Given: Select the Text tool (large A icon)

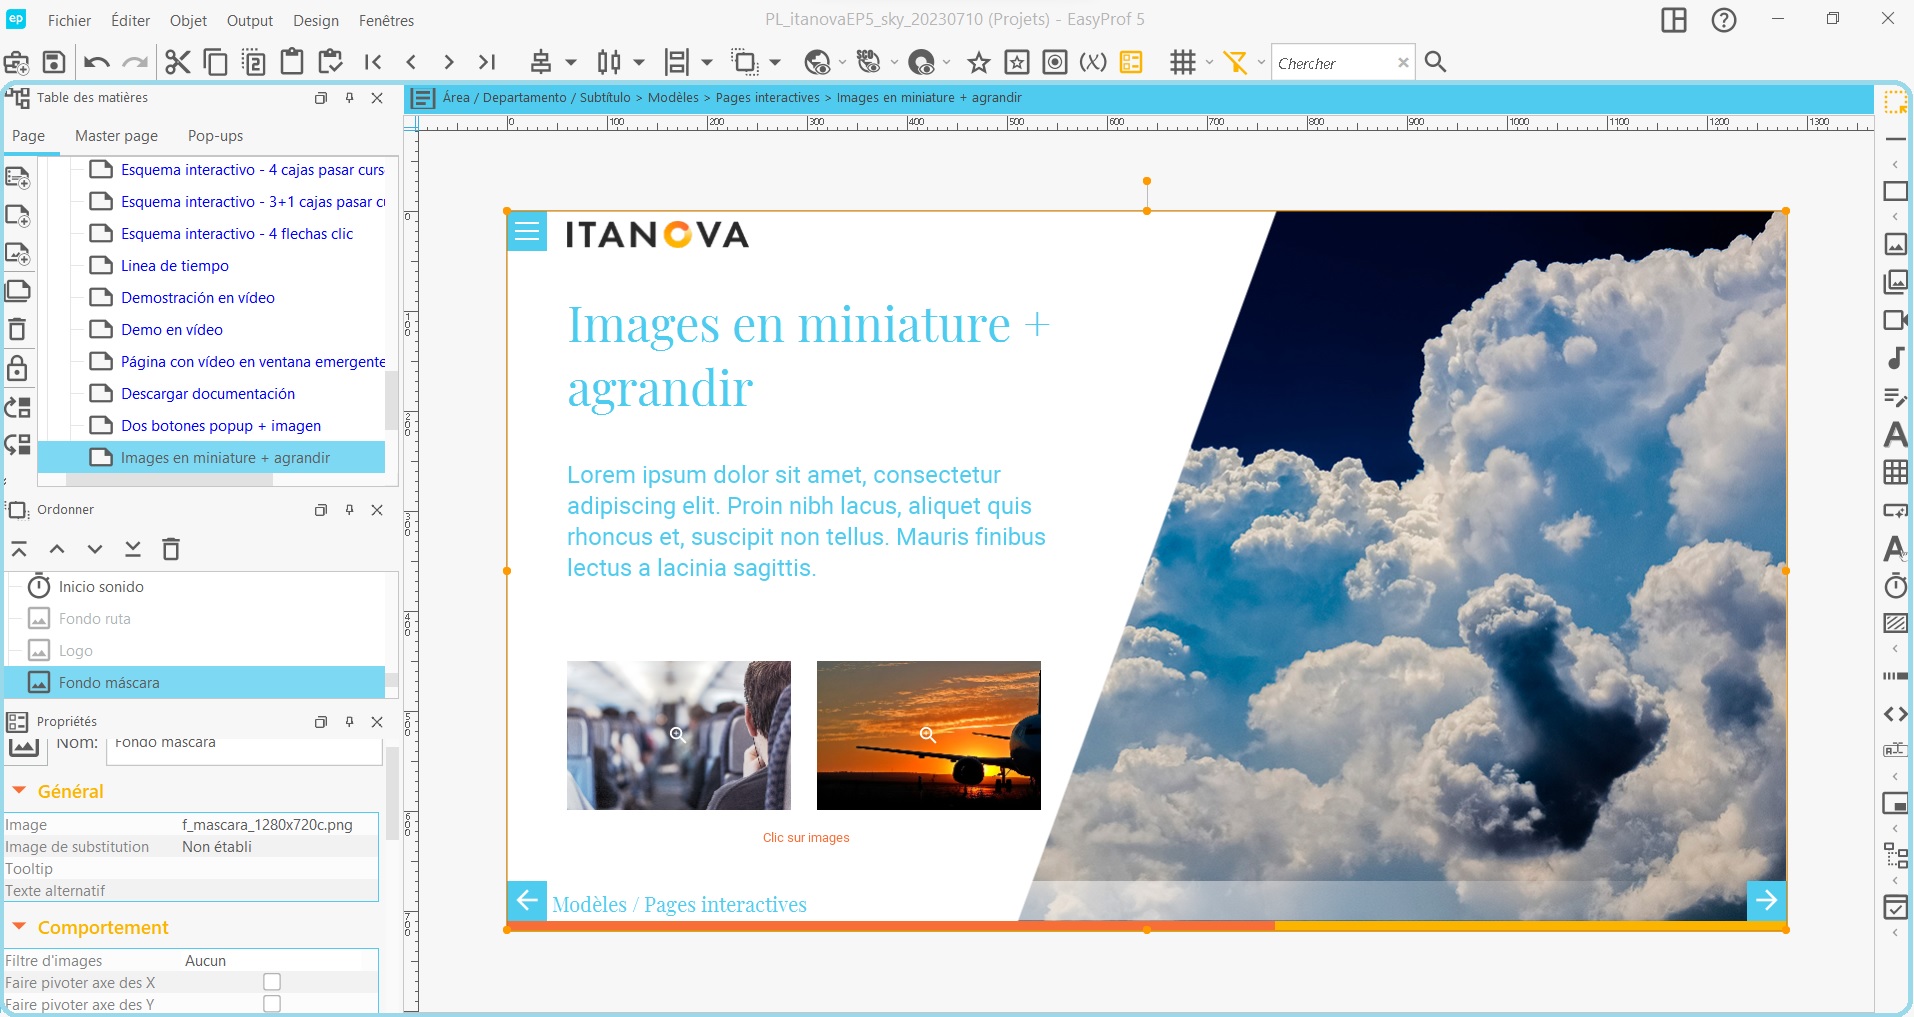Looking at the screenshot, I should click(1895, 435).
